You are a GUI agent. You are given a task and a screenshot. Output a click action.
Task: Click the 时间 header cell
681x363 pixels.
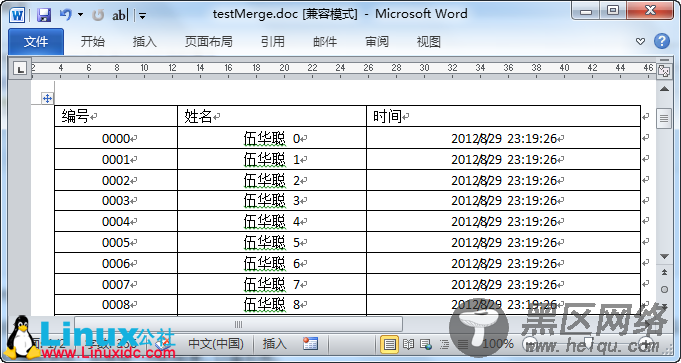click(x=503, y=116)
